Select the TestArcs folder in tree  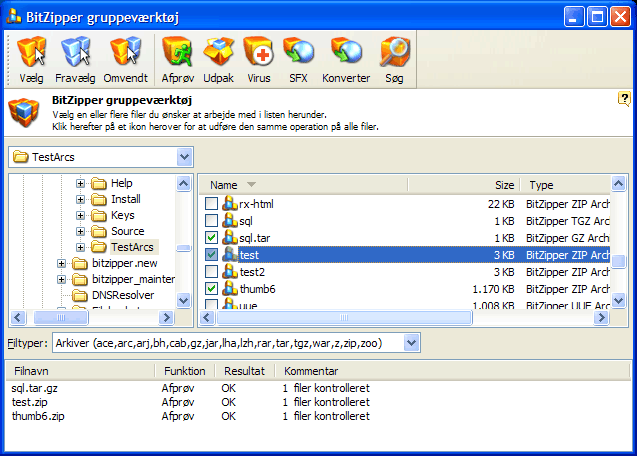(x=132, y=247)
